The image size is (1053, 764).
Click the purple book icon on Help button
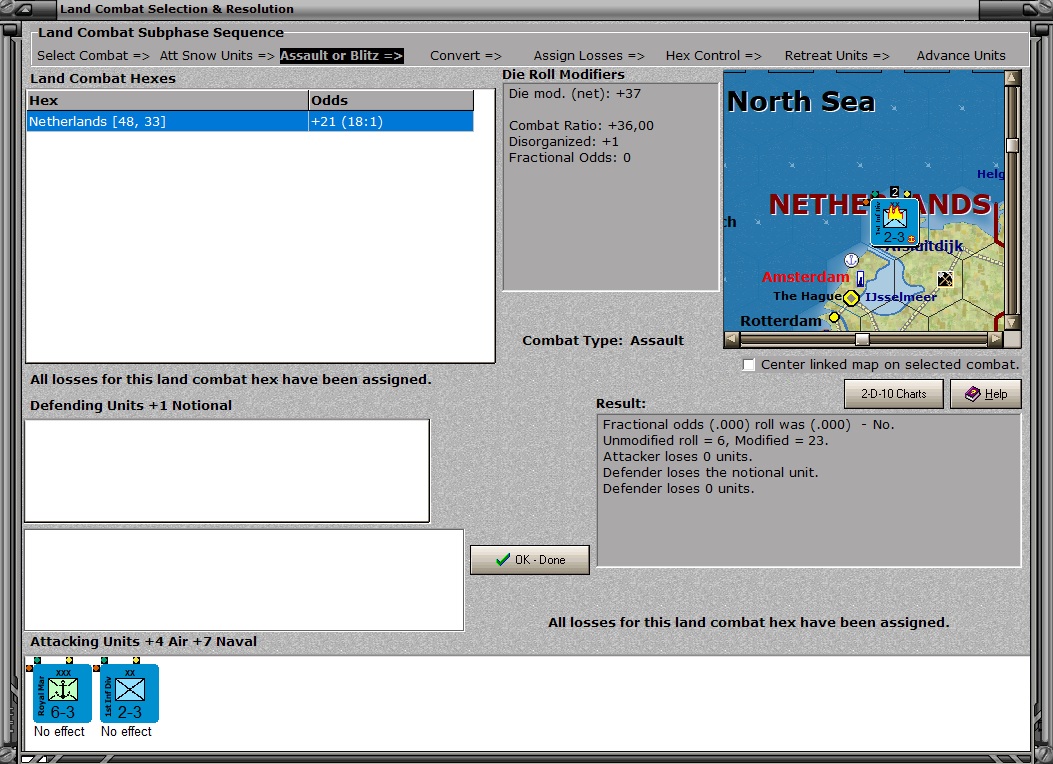(x=972, y=394)
